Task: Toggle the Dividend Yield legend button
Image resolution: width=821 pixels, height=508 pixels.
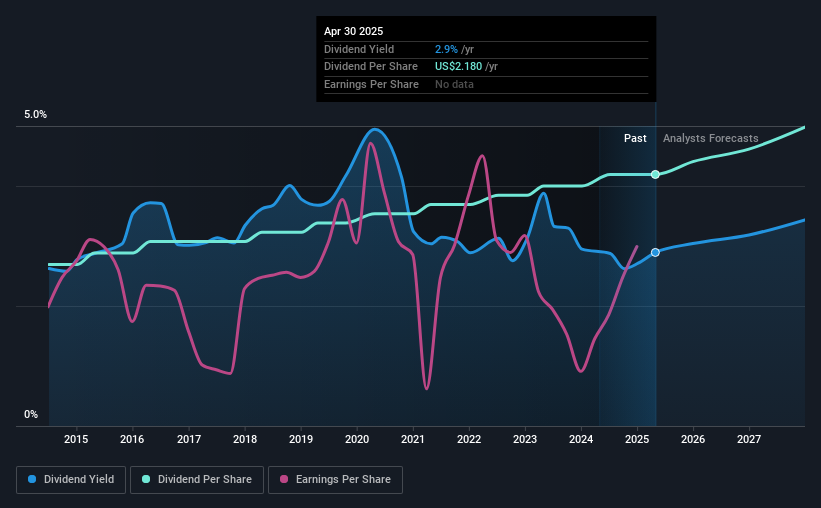Action: pyautogui.click(x=71, y=480)
